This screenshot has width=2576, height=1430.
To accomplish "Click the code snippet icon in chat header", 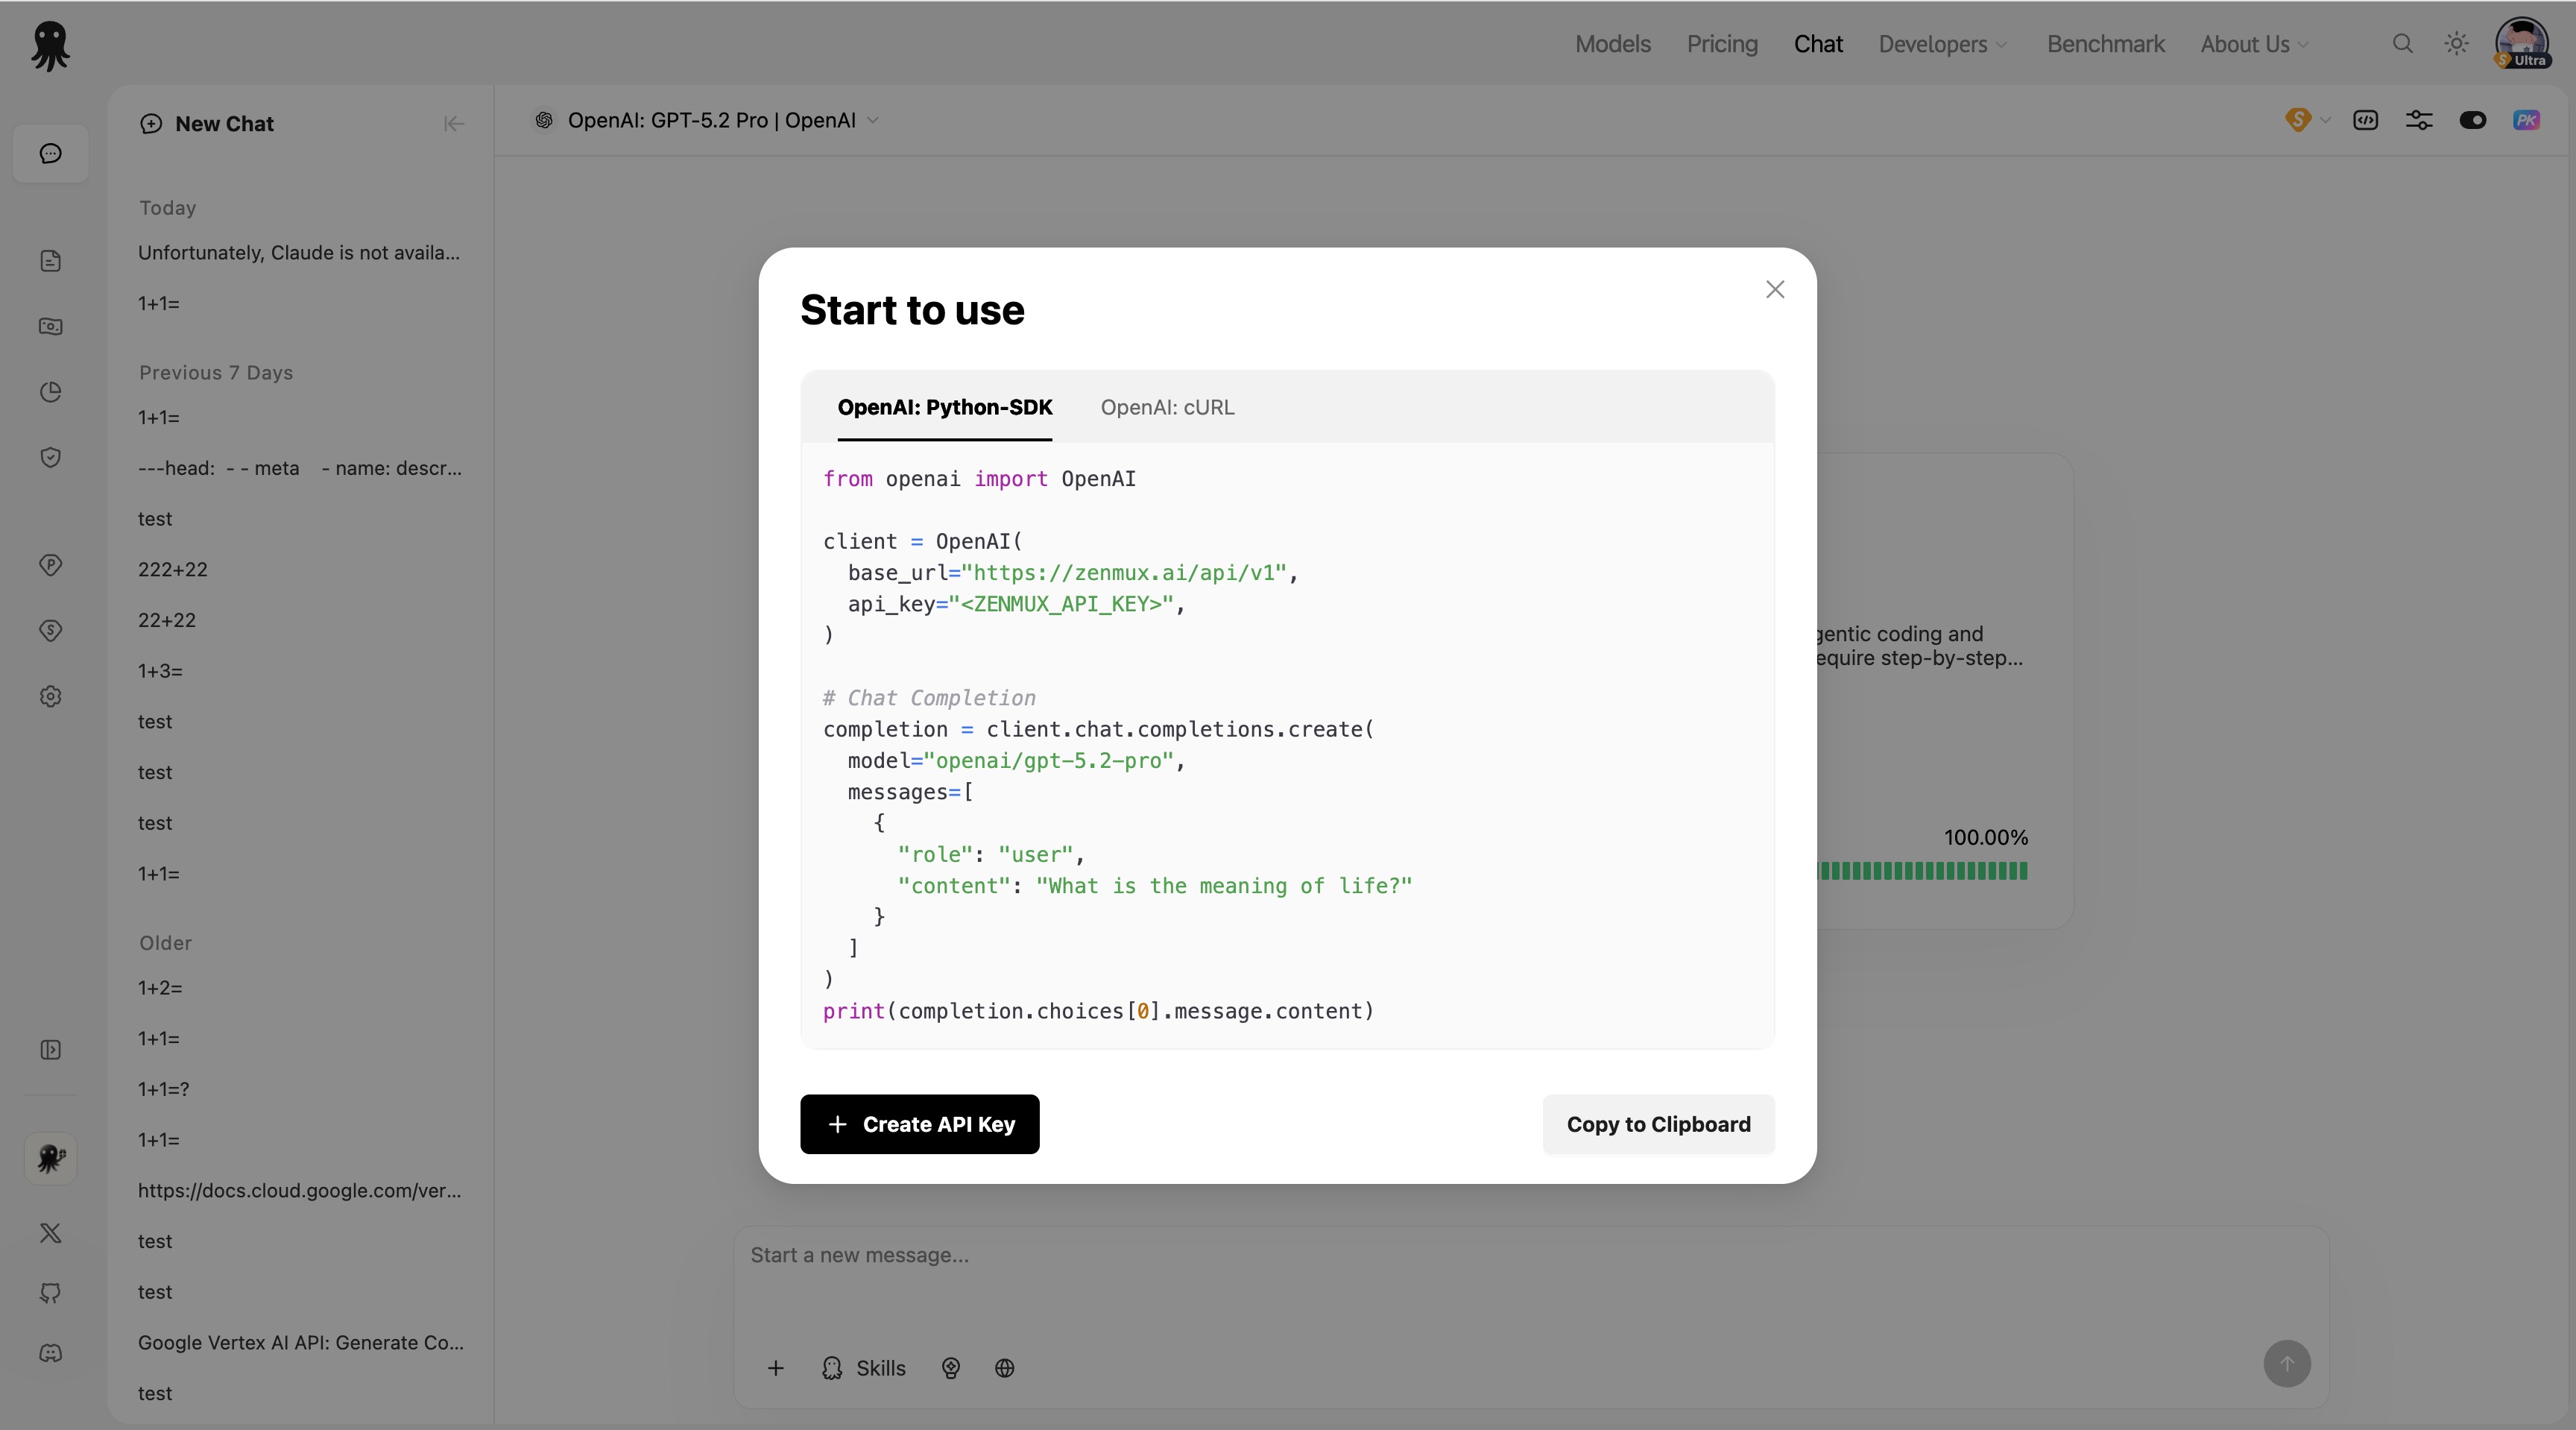I will tap(2365, 120).
